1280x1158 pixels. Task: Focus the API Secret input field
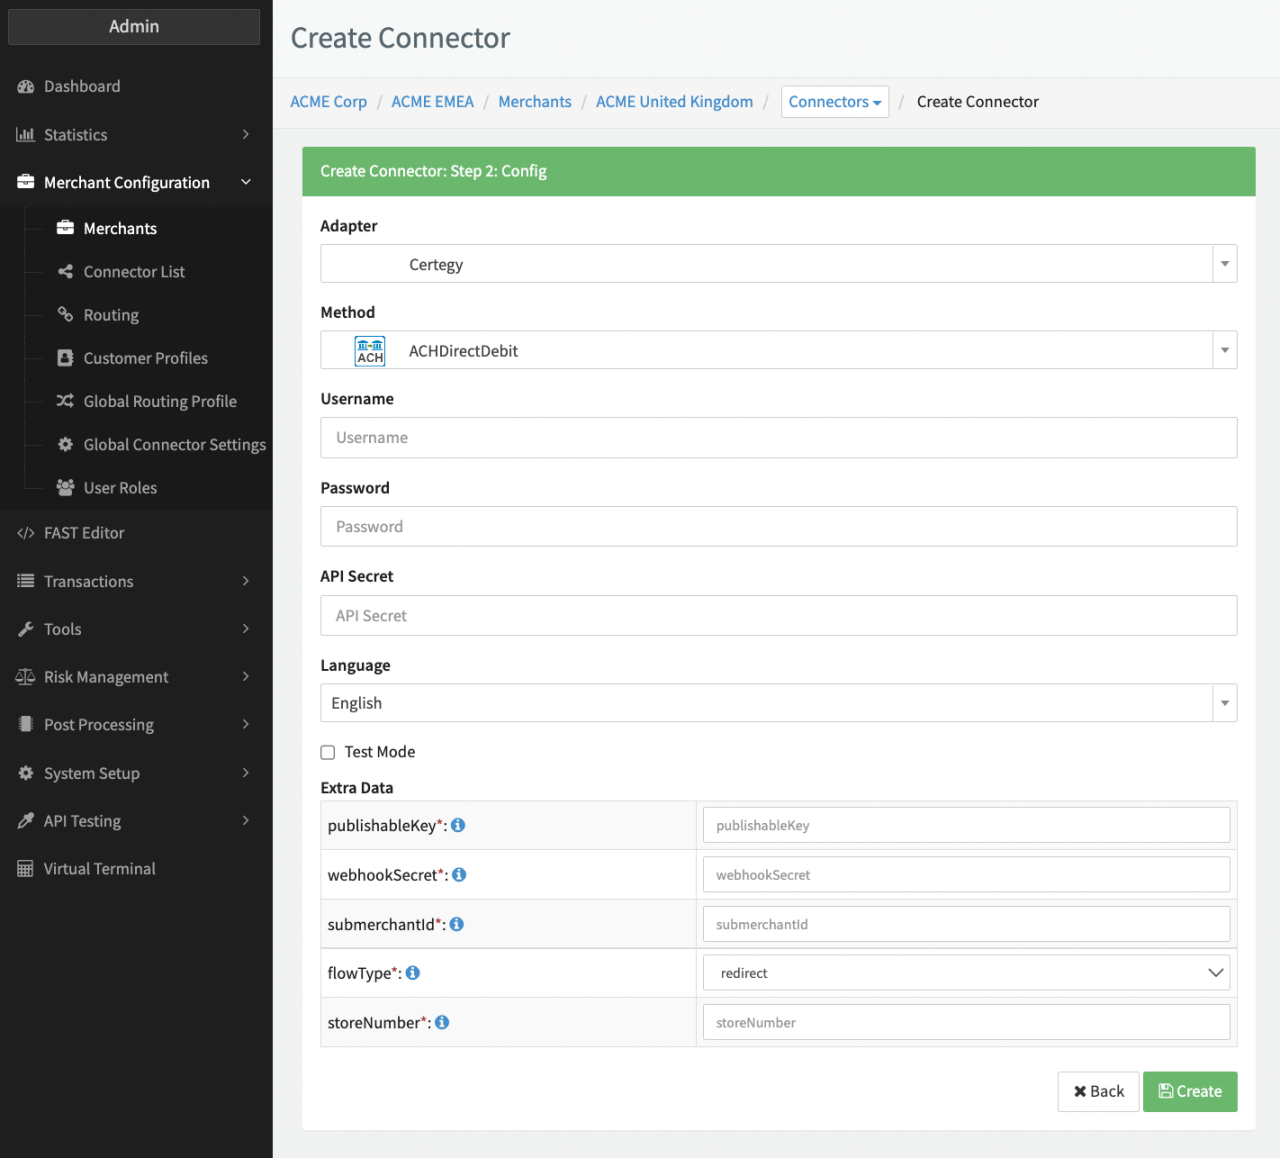coord(778,616)
